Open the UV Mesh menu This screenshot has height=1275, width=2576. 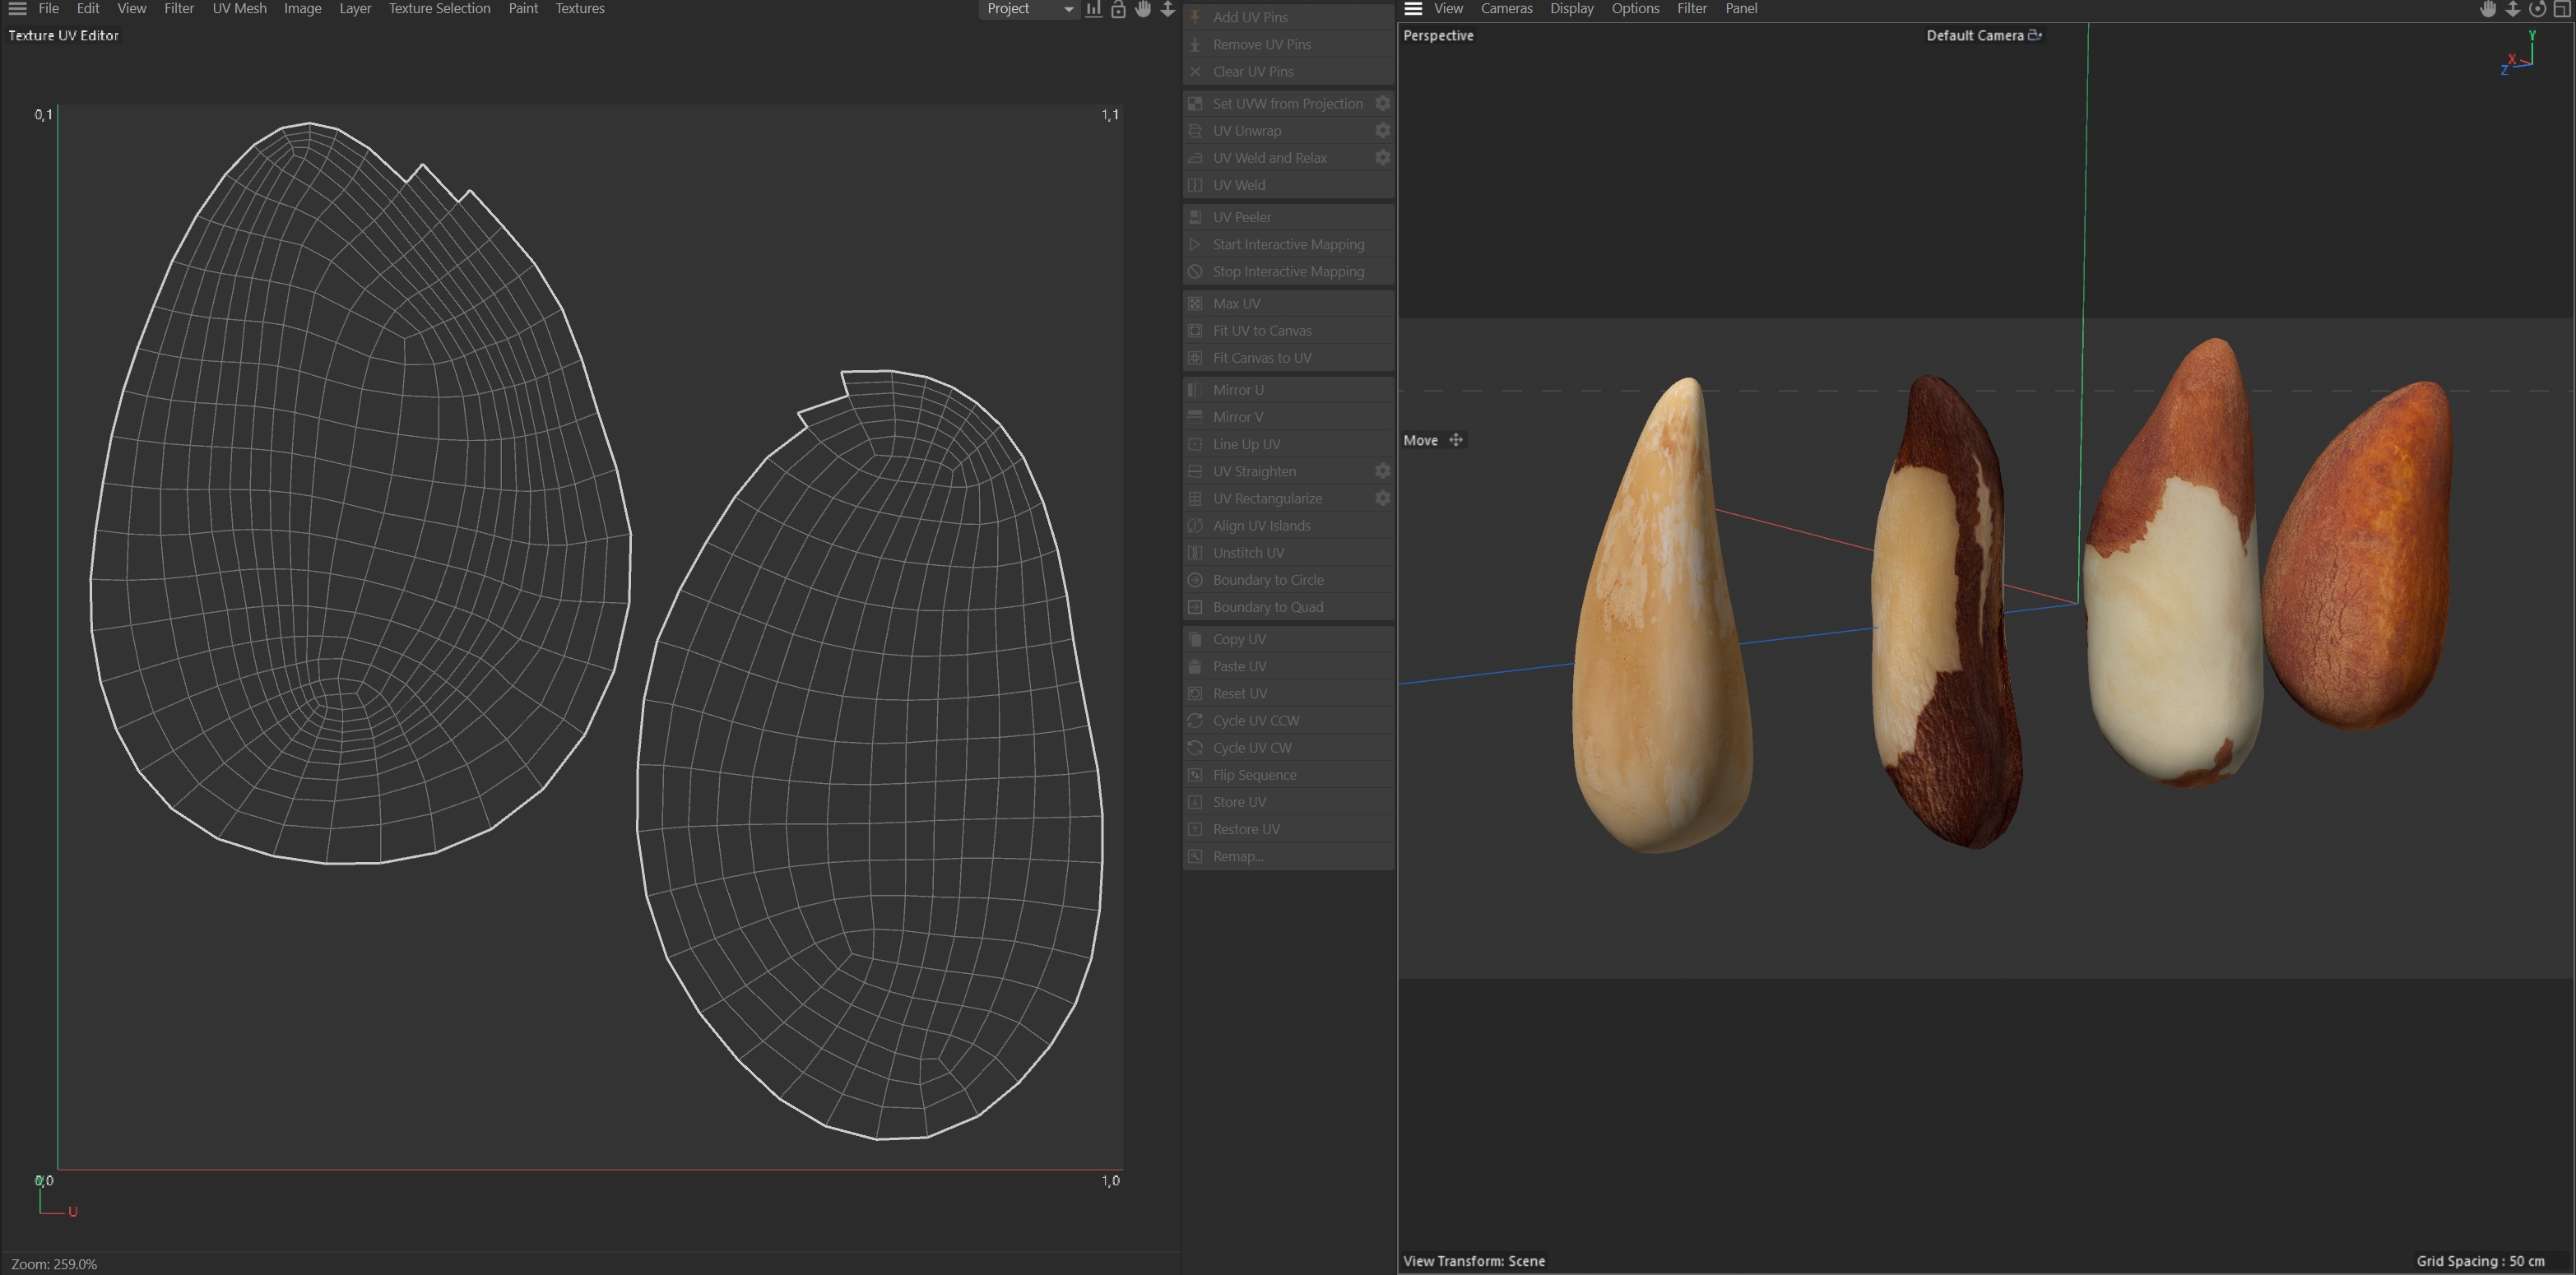239,9
